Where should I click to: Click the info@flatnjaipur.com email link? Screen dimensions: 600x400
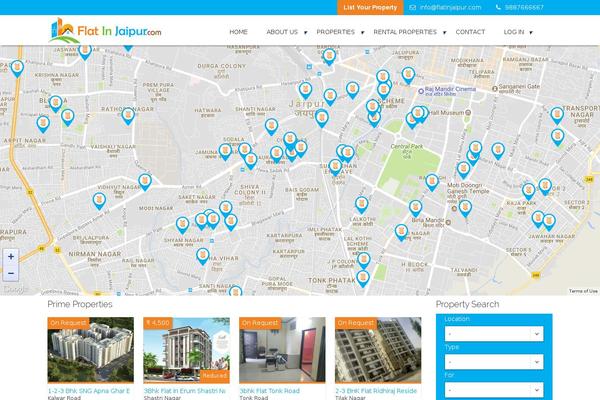point(450,7)
